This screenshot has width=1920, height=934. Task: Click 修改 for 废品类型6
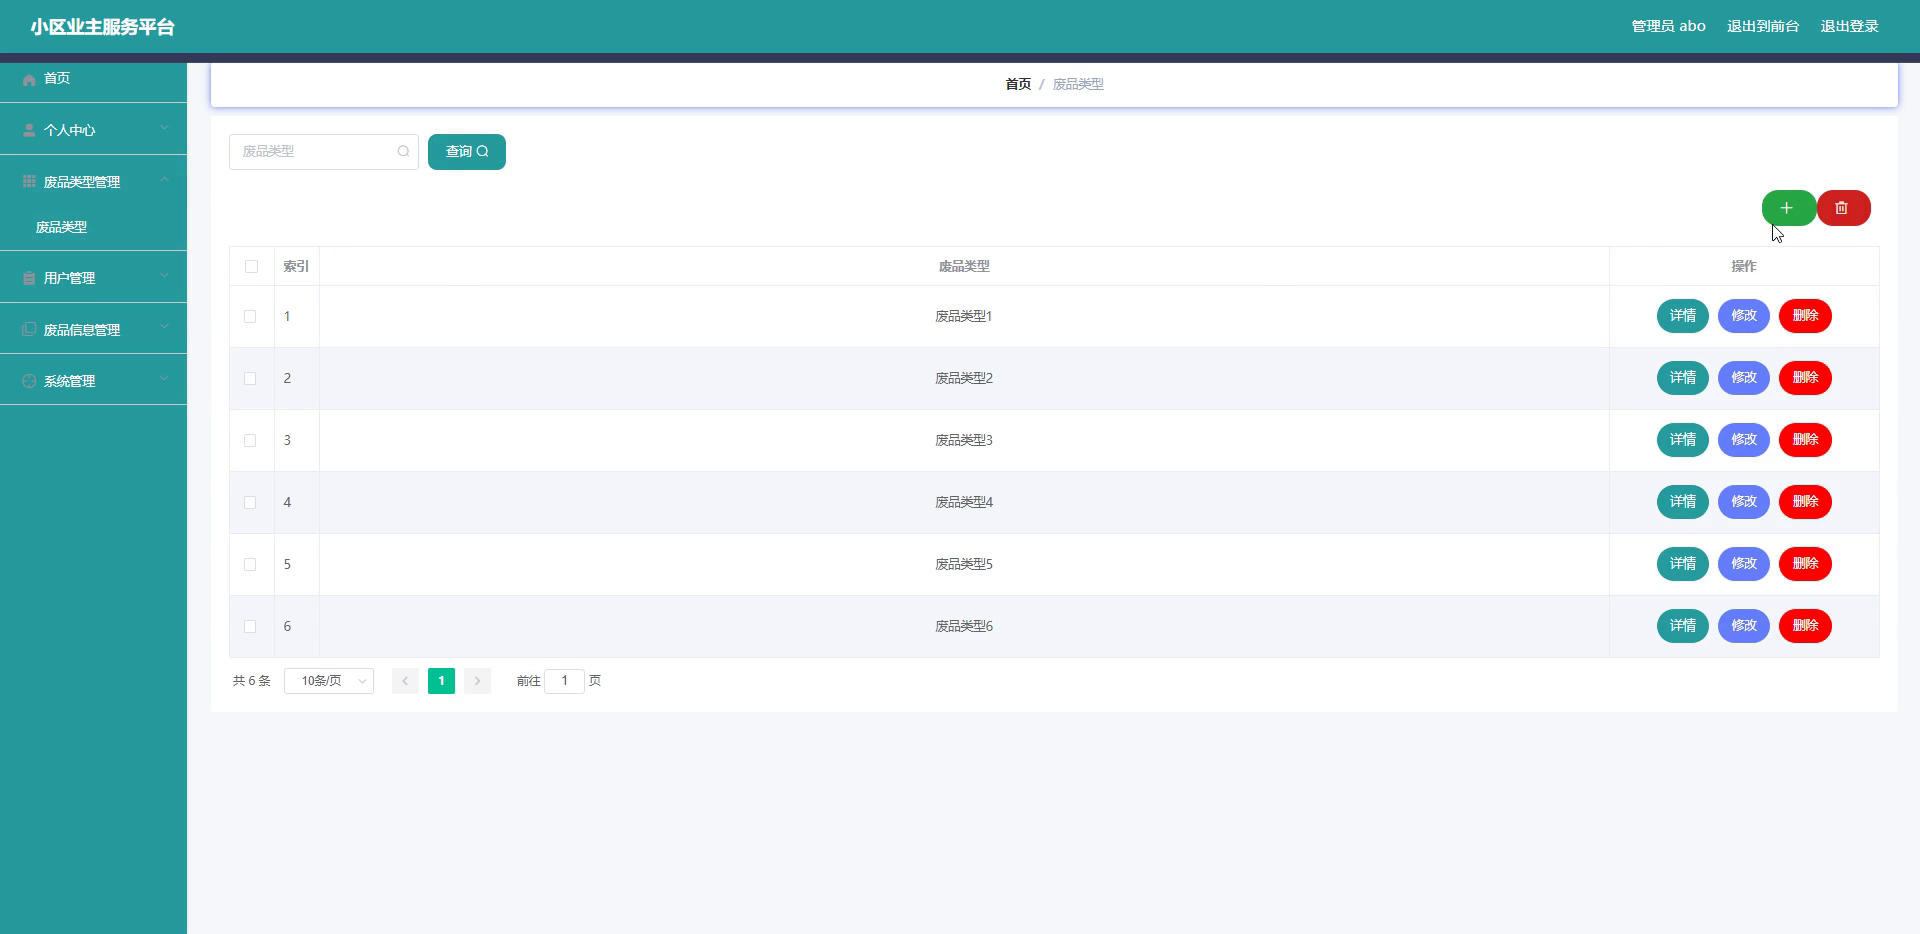pyautogui.click(x=1744, y=626)
